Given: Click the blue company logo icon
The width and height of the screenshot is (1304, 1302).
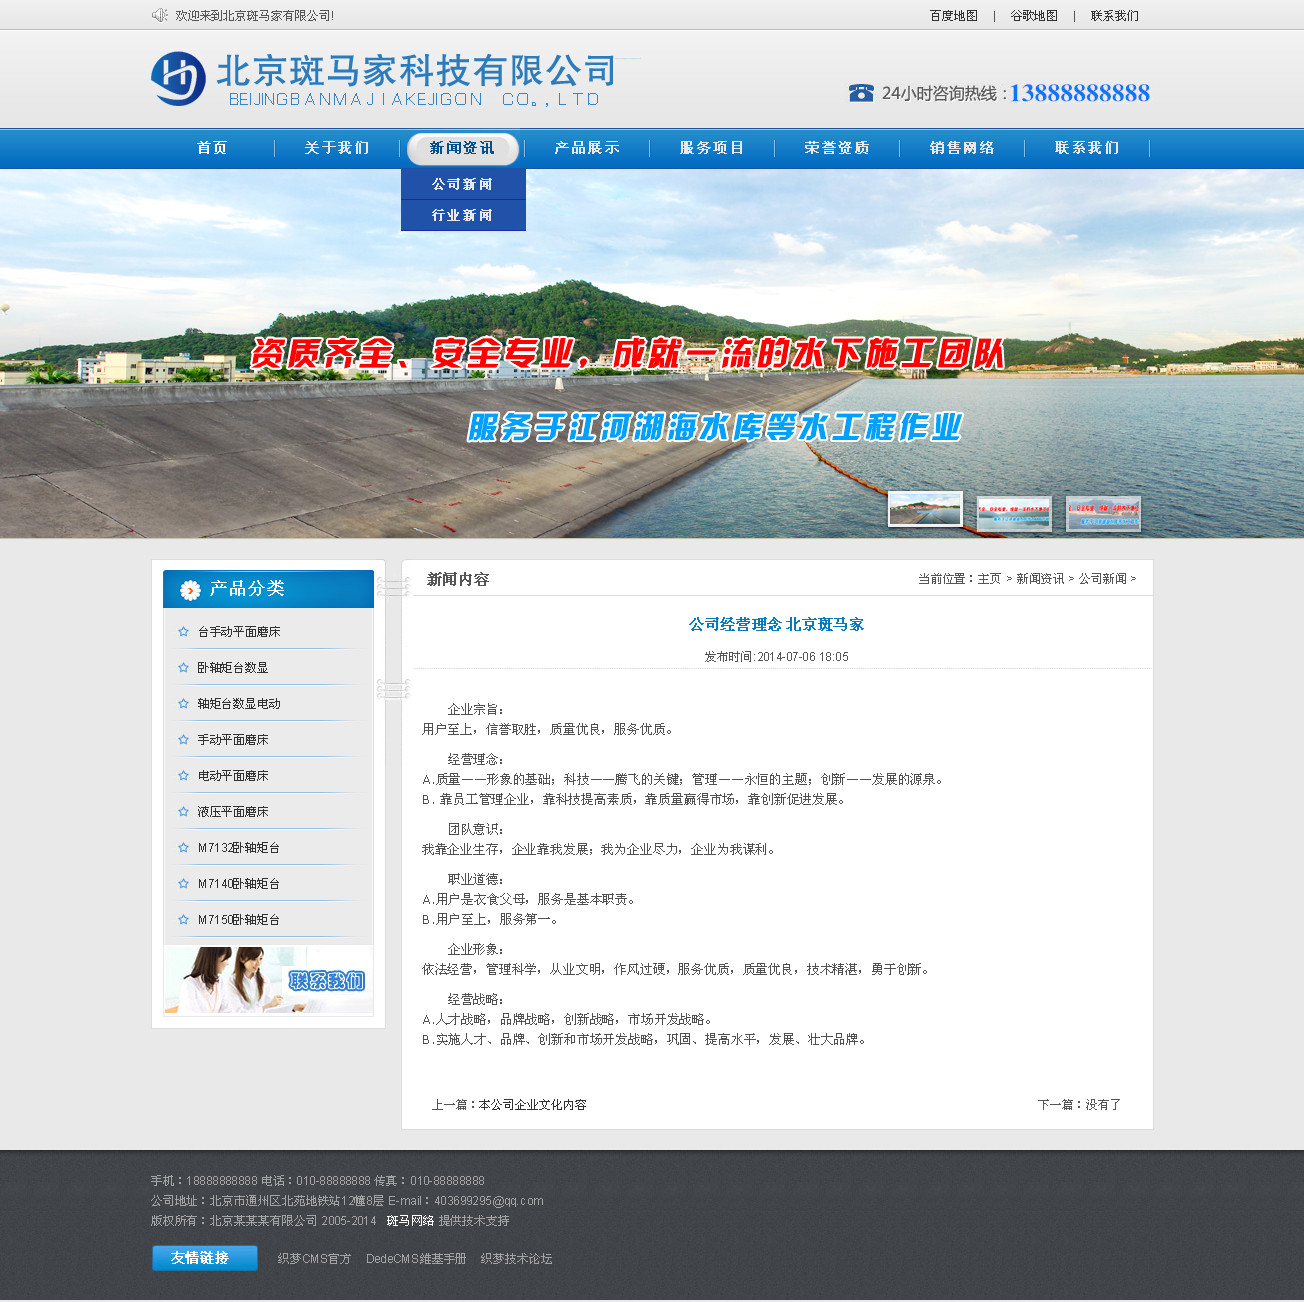Looking at the screenshot, I should tap(178, 79).
